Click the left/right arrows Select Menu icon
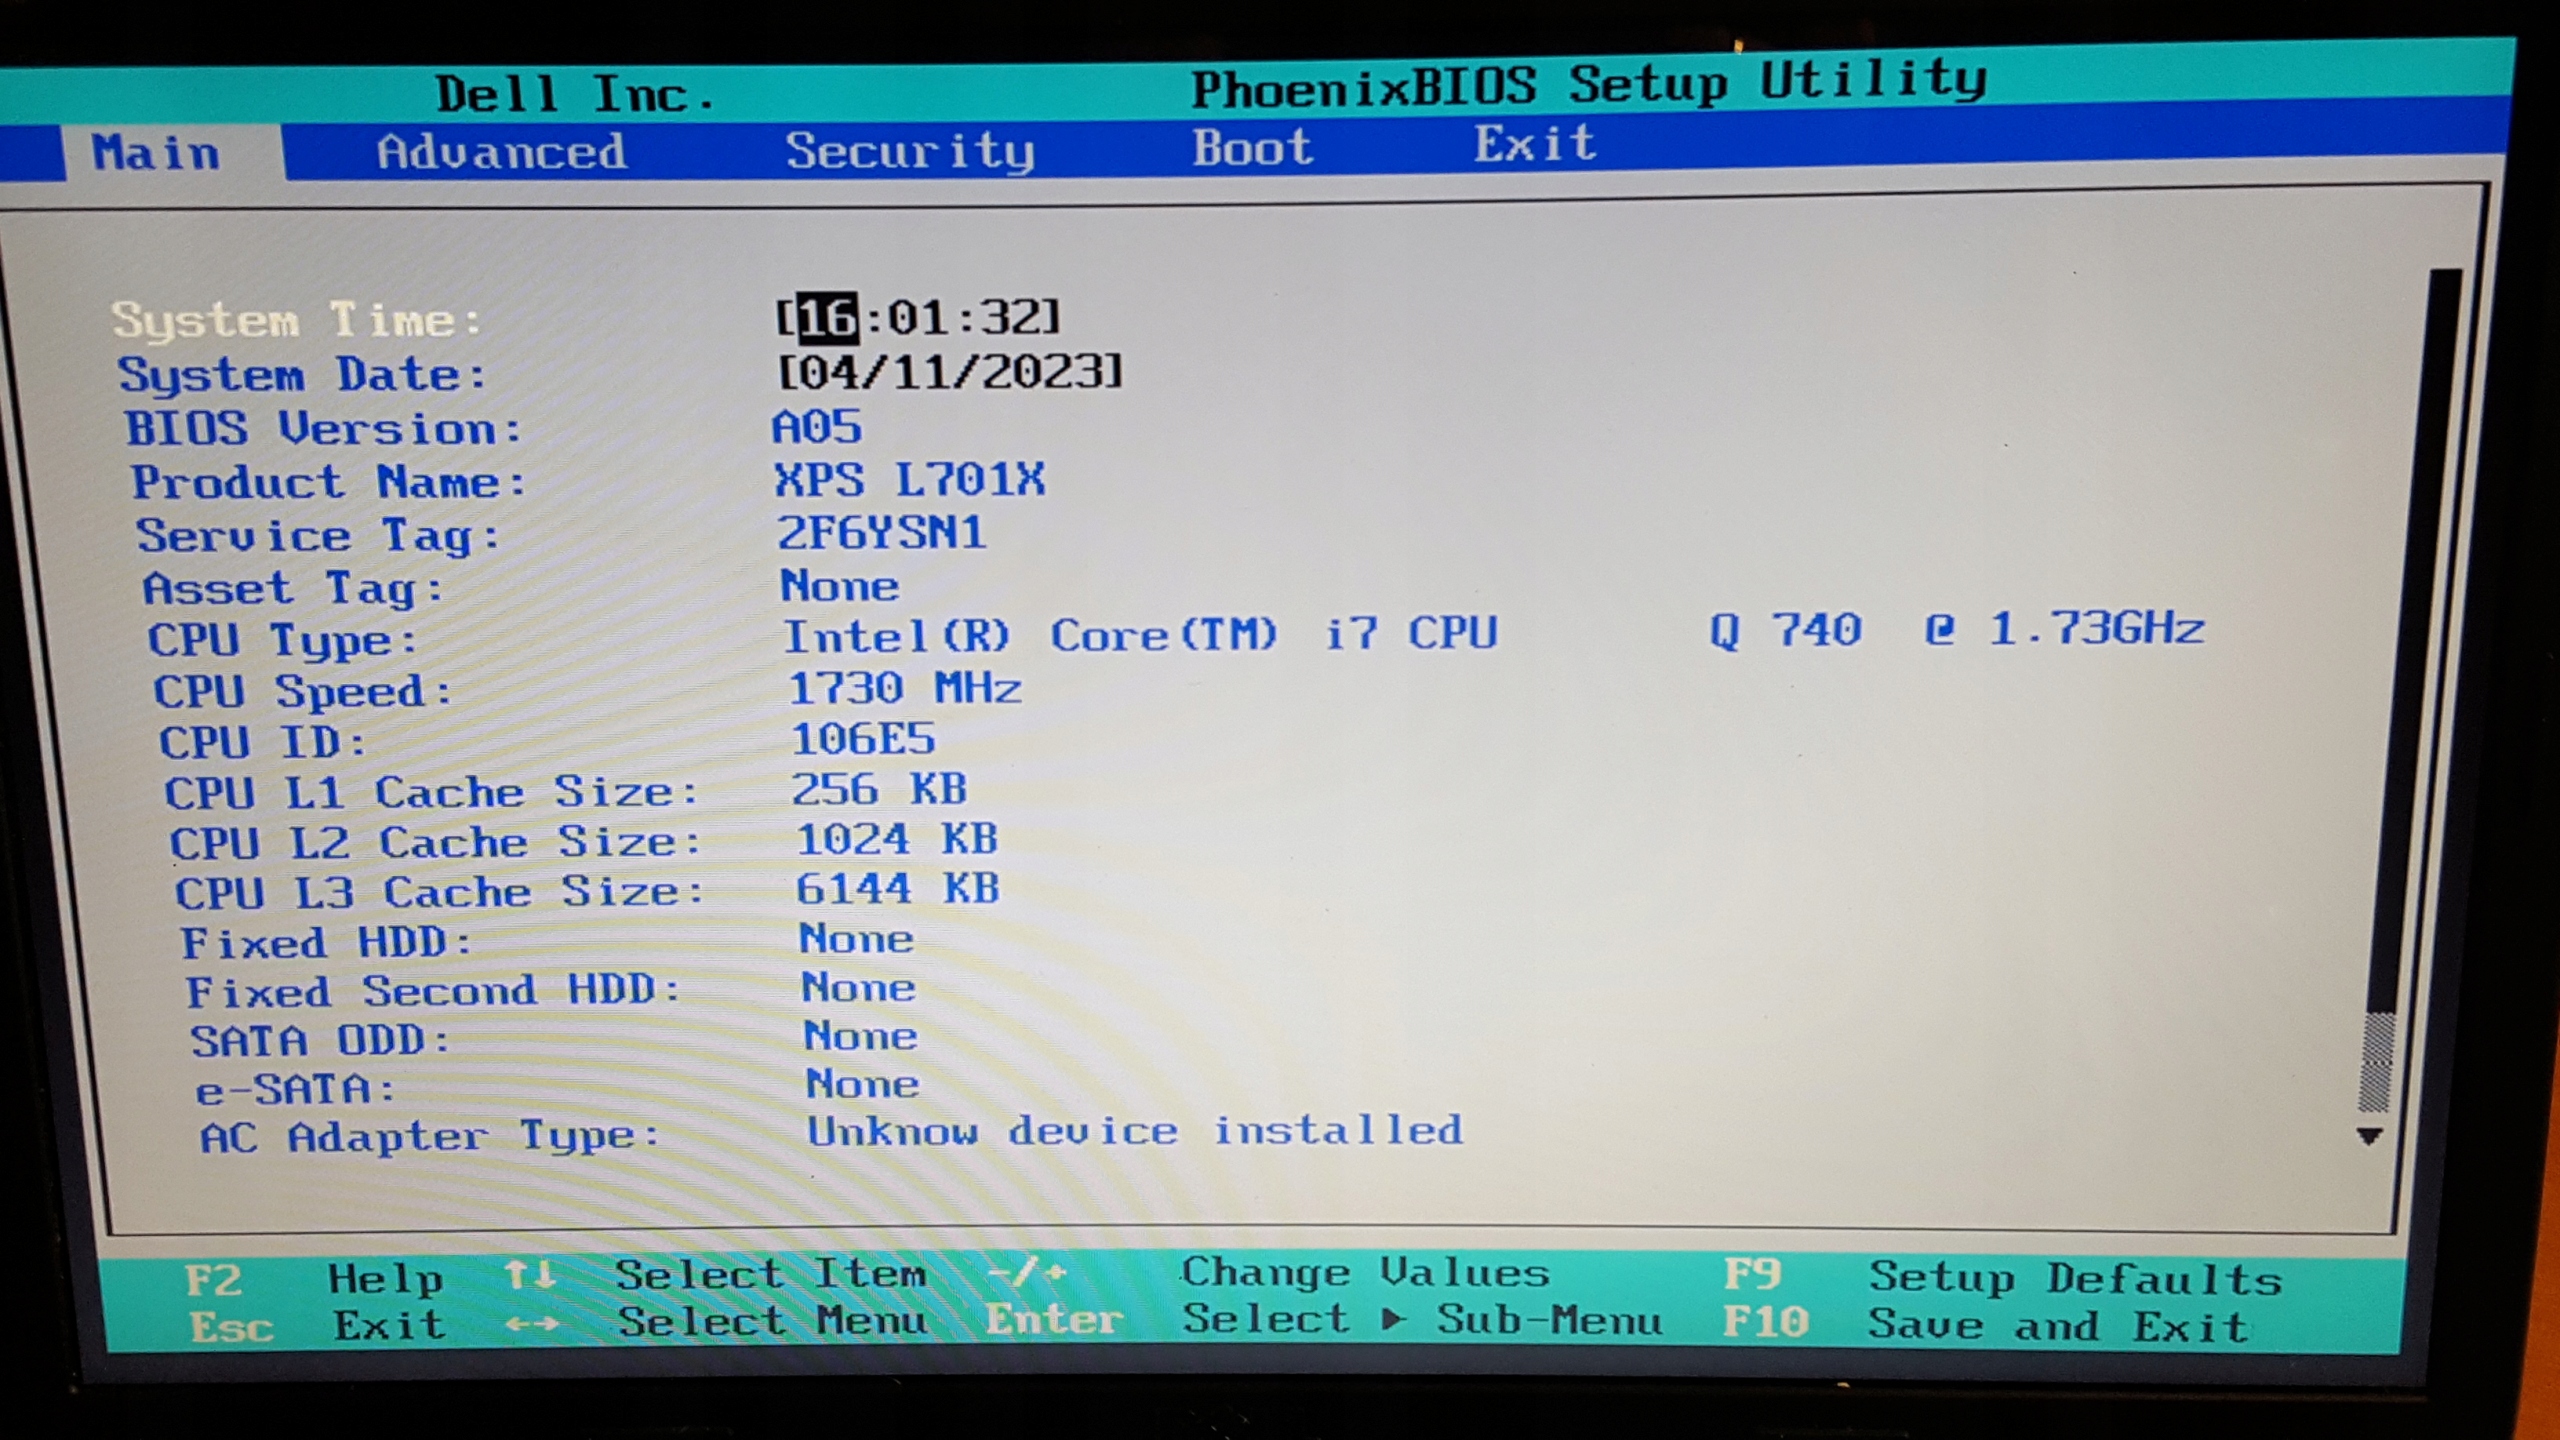Viewport: 2560px width, 1440px height. pyautogui.click(x=531, y=1325)
